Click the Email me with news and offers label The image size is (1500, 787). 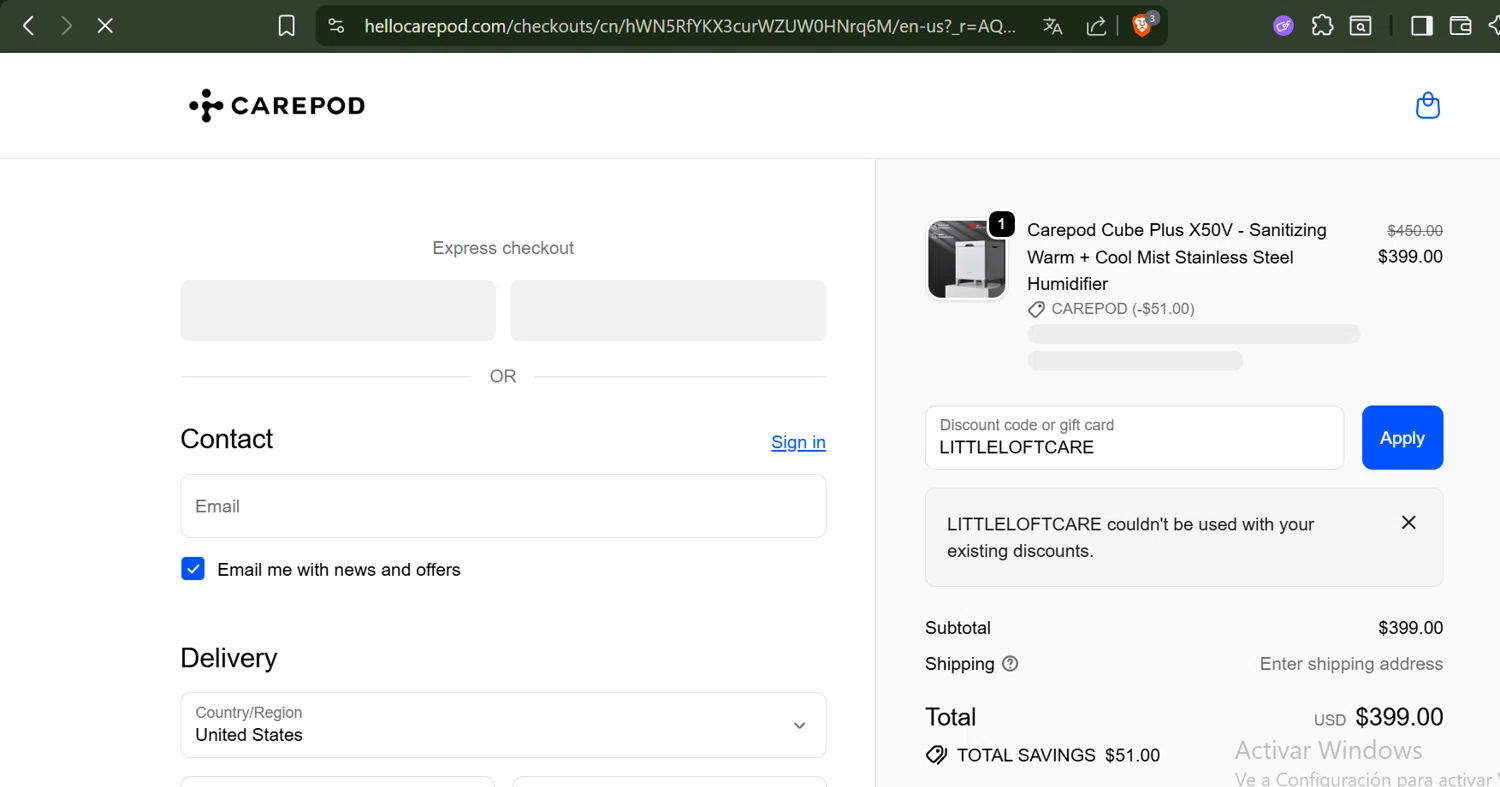(339, 570)
